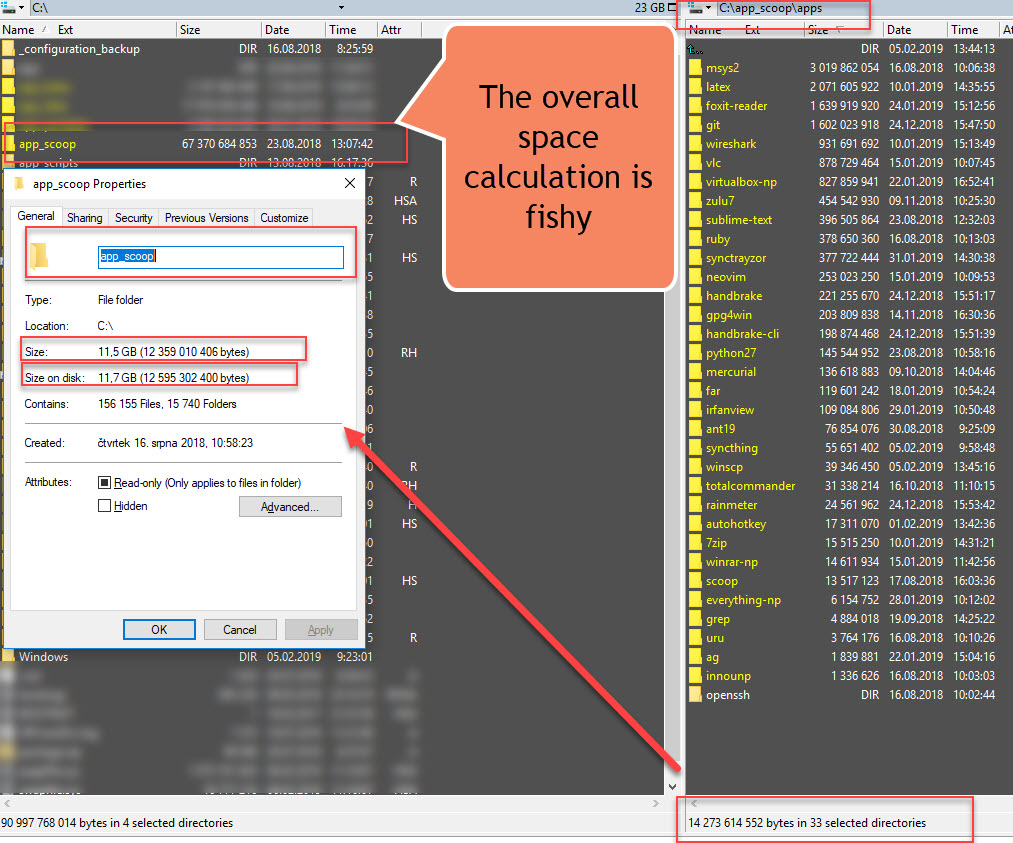Click the Advanced... button
The image size is (1013, 843).
pos(290,507)
